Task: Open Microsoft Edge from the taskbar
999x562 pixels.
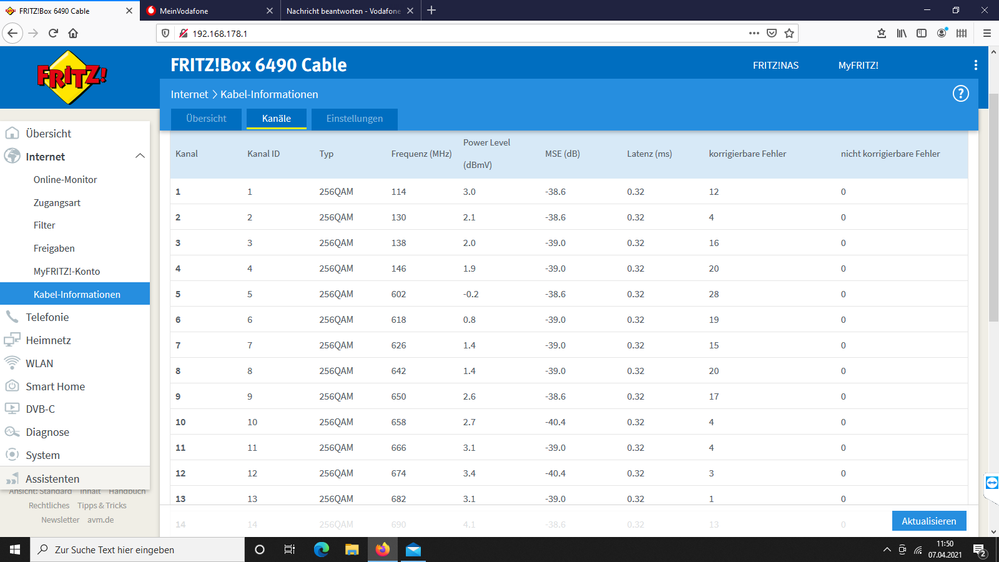Action: 321,549
